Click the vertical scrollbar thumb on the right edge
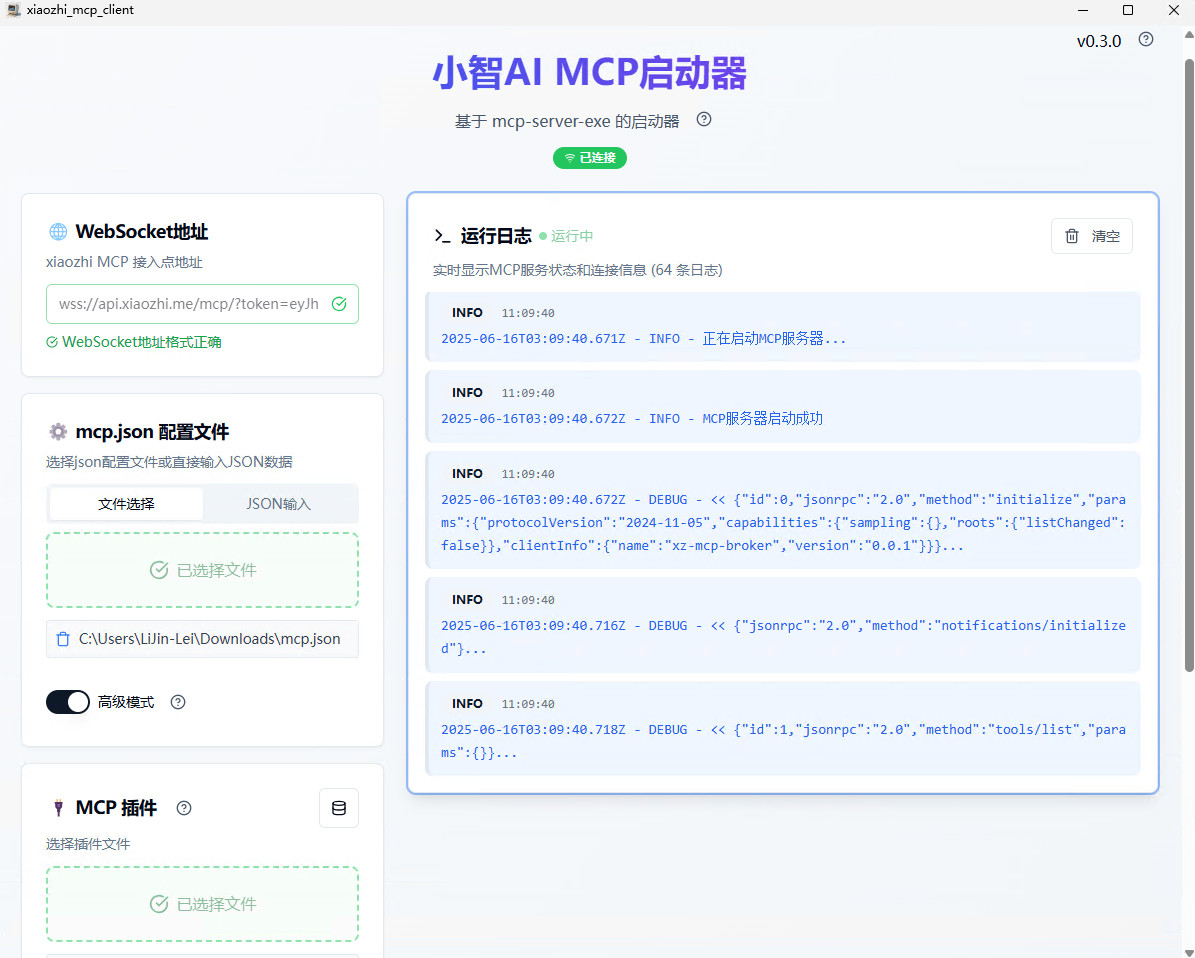Screen dimensions: 1195x958 (x=1189, y=366)
